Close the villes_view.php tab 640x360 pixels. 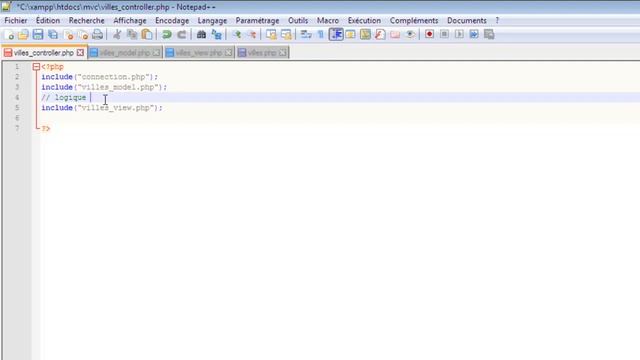[229, 53]
